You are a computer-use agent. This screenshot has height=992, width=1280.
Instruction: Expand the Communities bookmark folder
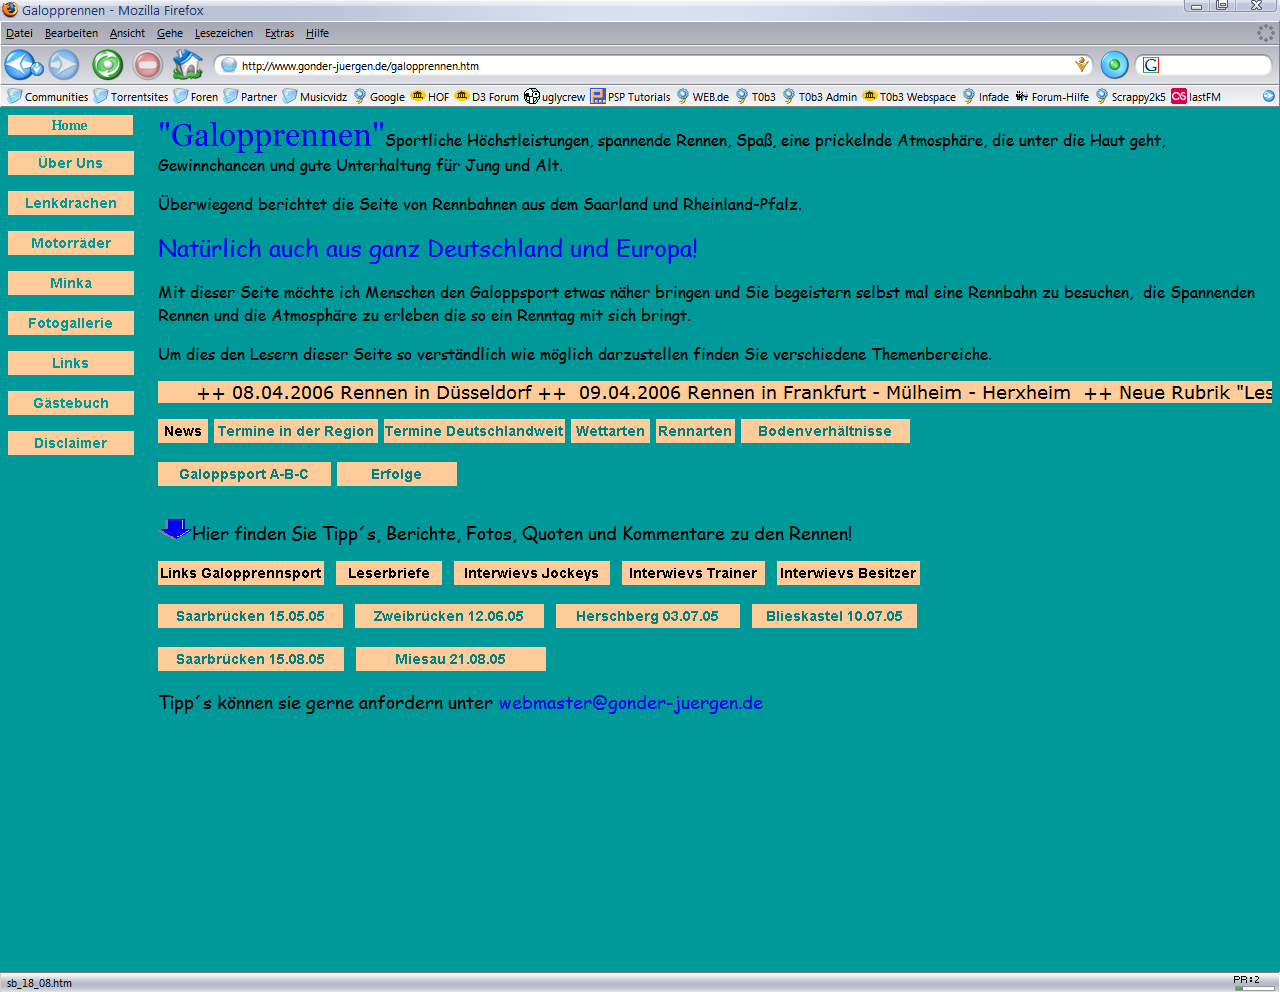[48, 97]
